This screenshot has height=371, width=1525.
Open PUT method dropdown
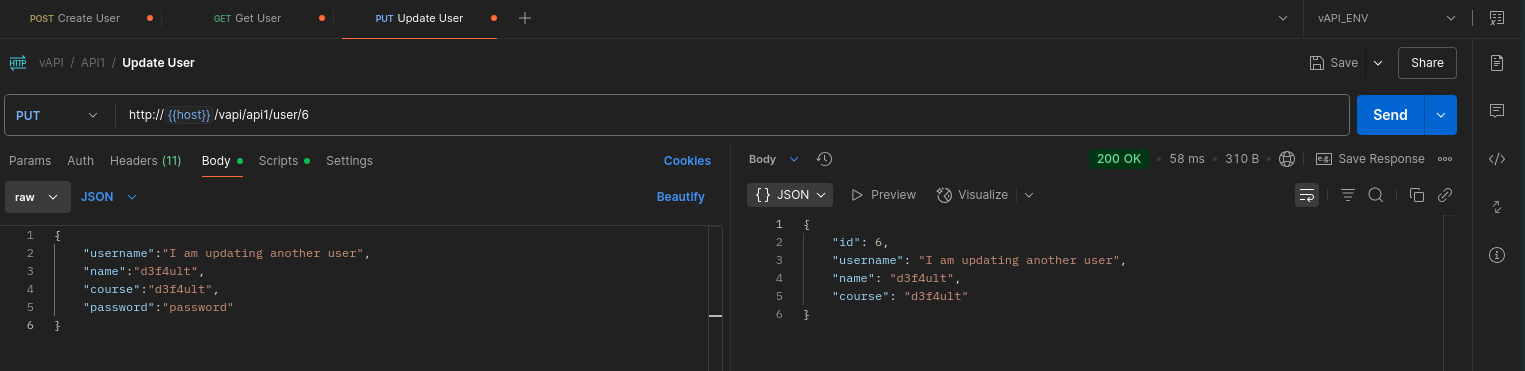(58, 115)
